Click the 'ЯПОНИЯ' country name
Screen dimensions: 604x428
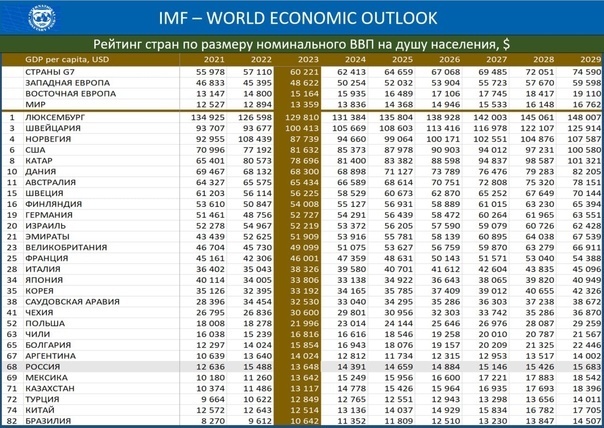pos(44,280)
